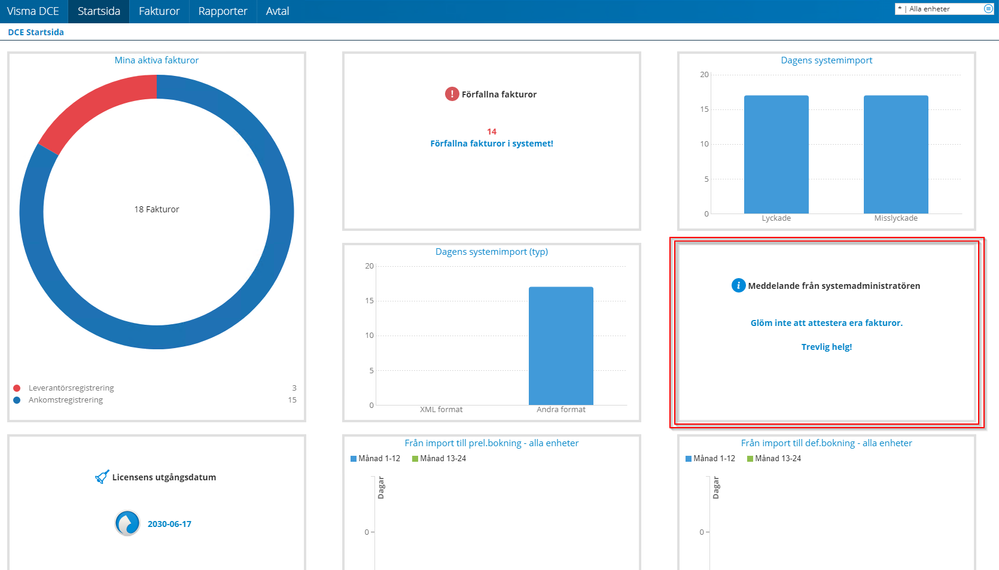Screen dimensions: 999x570
Task: Open the Rapporter menu
Action: (222, 11)
